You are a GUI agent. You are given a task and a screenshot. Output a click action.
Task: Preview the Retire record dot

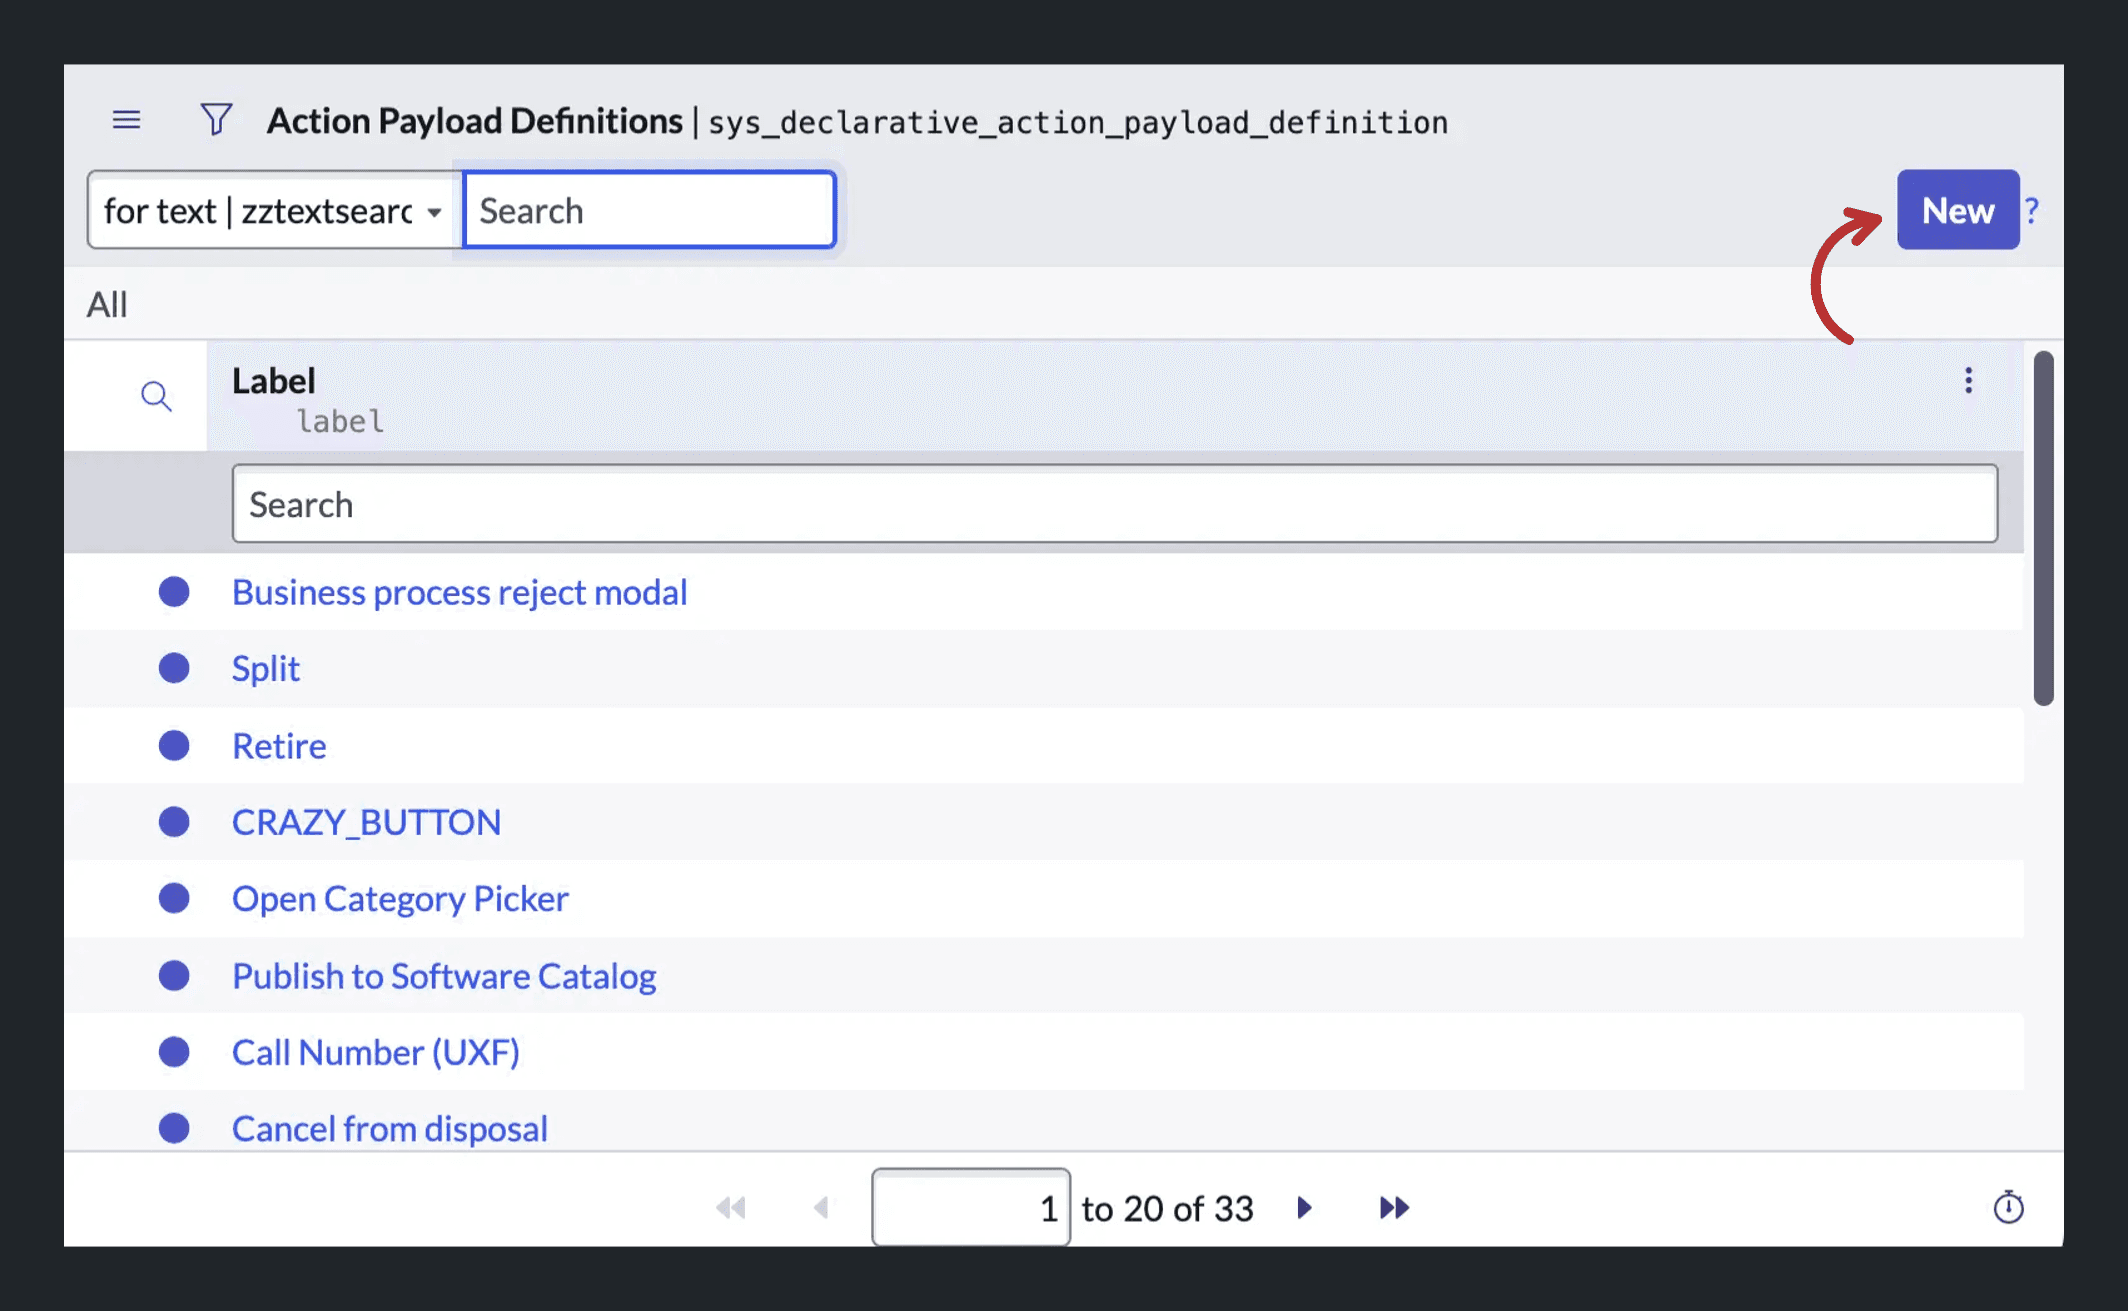(x=174, y=746)
